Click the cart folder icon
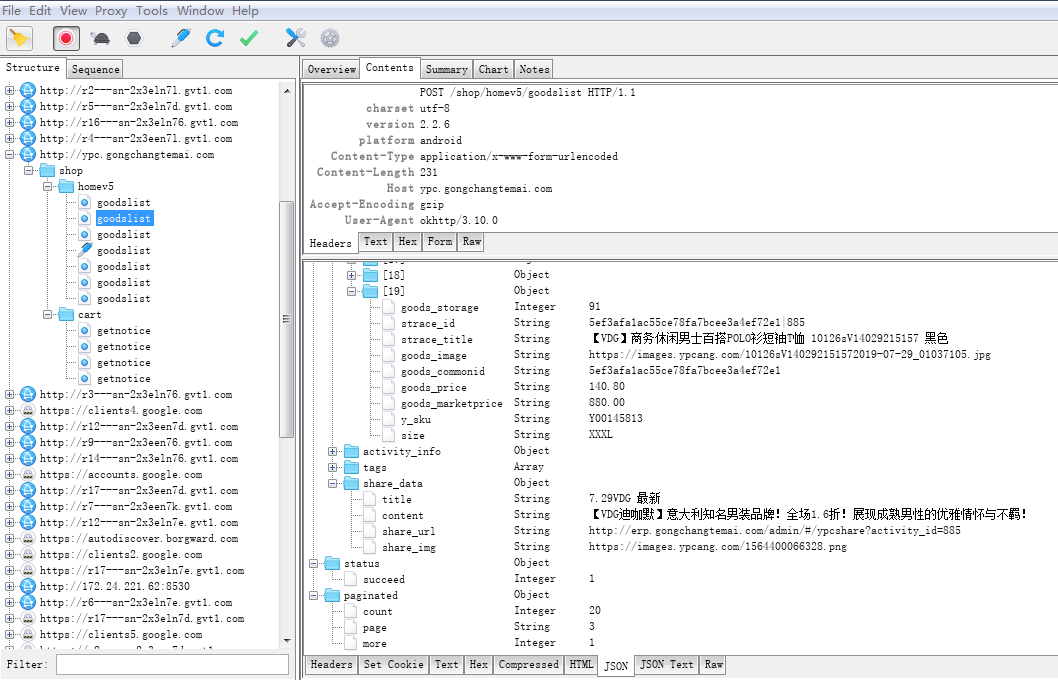 (66, 314)
